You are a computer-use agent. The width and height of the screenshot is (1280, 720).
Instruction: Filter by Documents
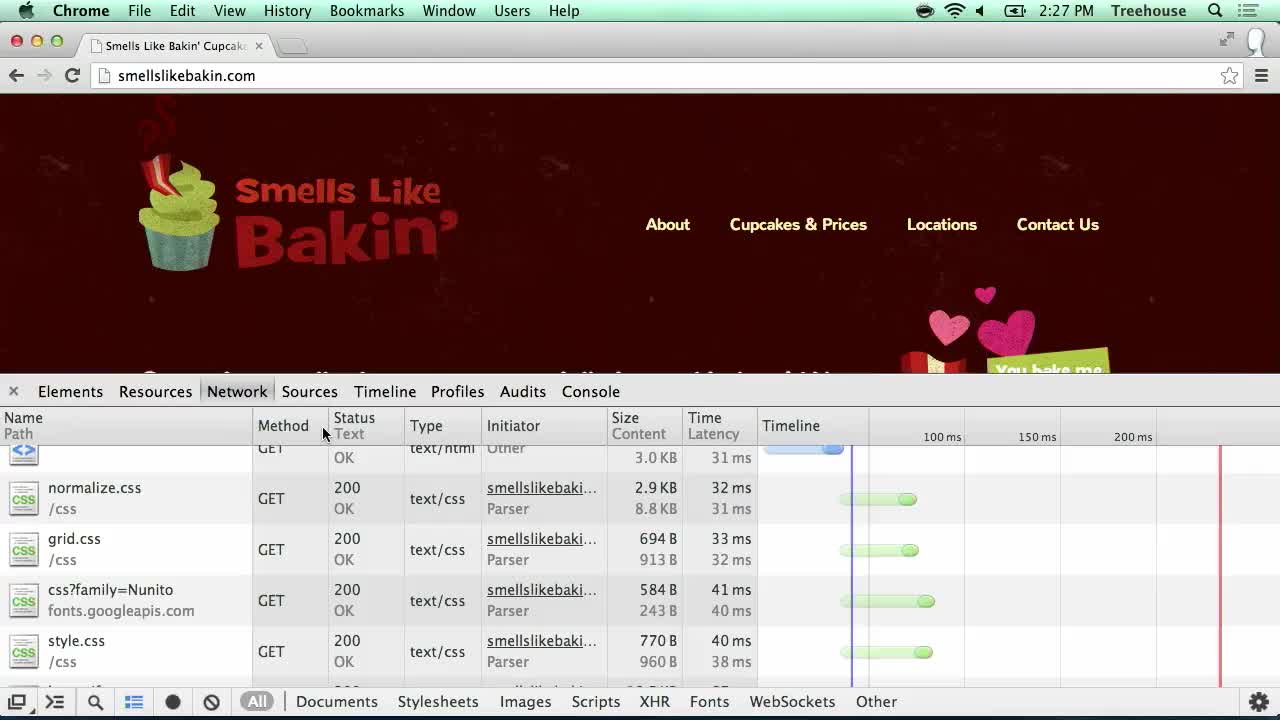[336, 702]
